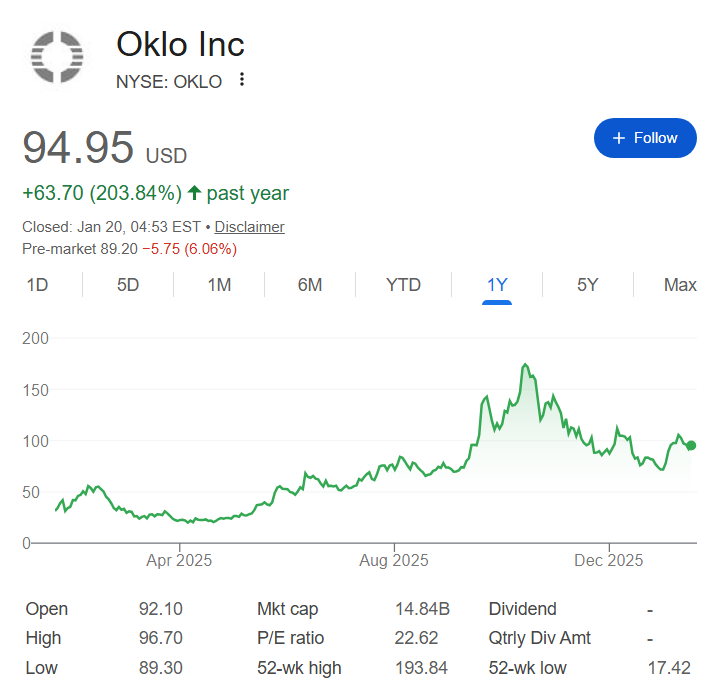
Task: Open the Disclaimer link
Action: 249,227
